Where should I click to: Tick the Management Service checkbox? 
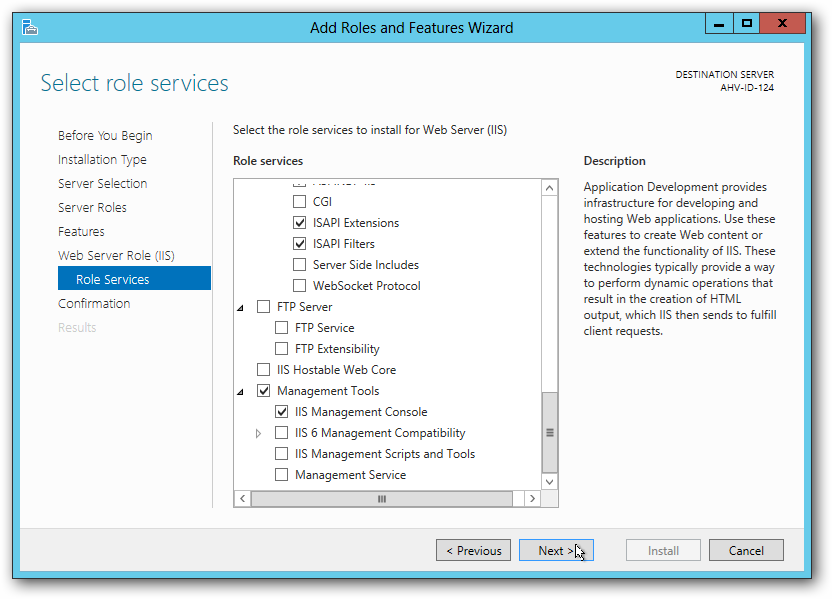click(x=281, y=475)
